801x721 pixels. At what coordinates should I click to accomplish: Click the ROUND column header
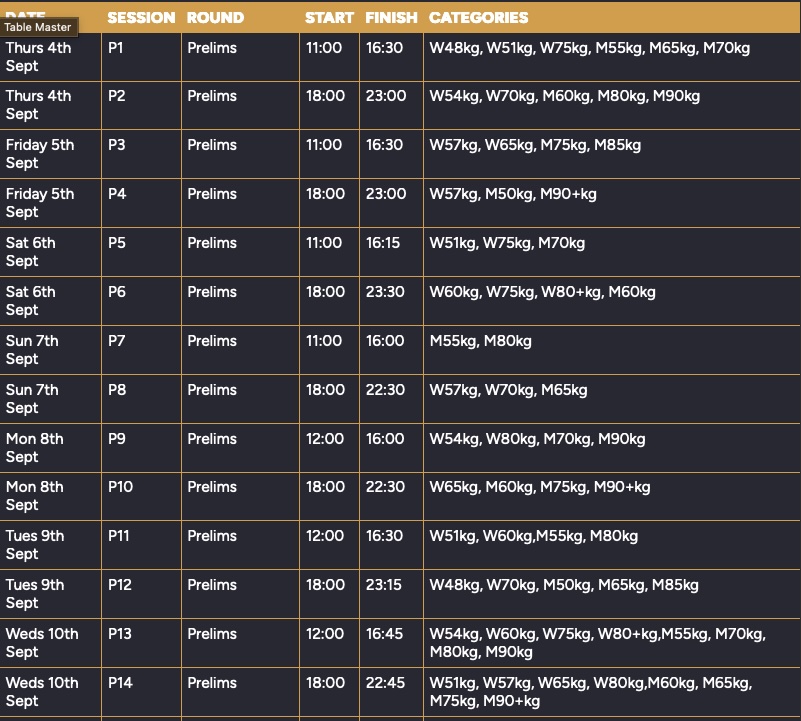click(x=215, y=18)
